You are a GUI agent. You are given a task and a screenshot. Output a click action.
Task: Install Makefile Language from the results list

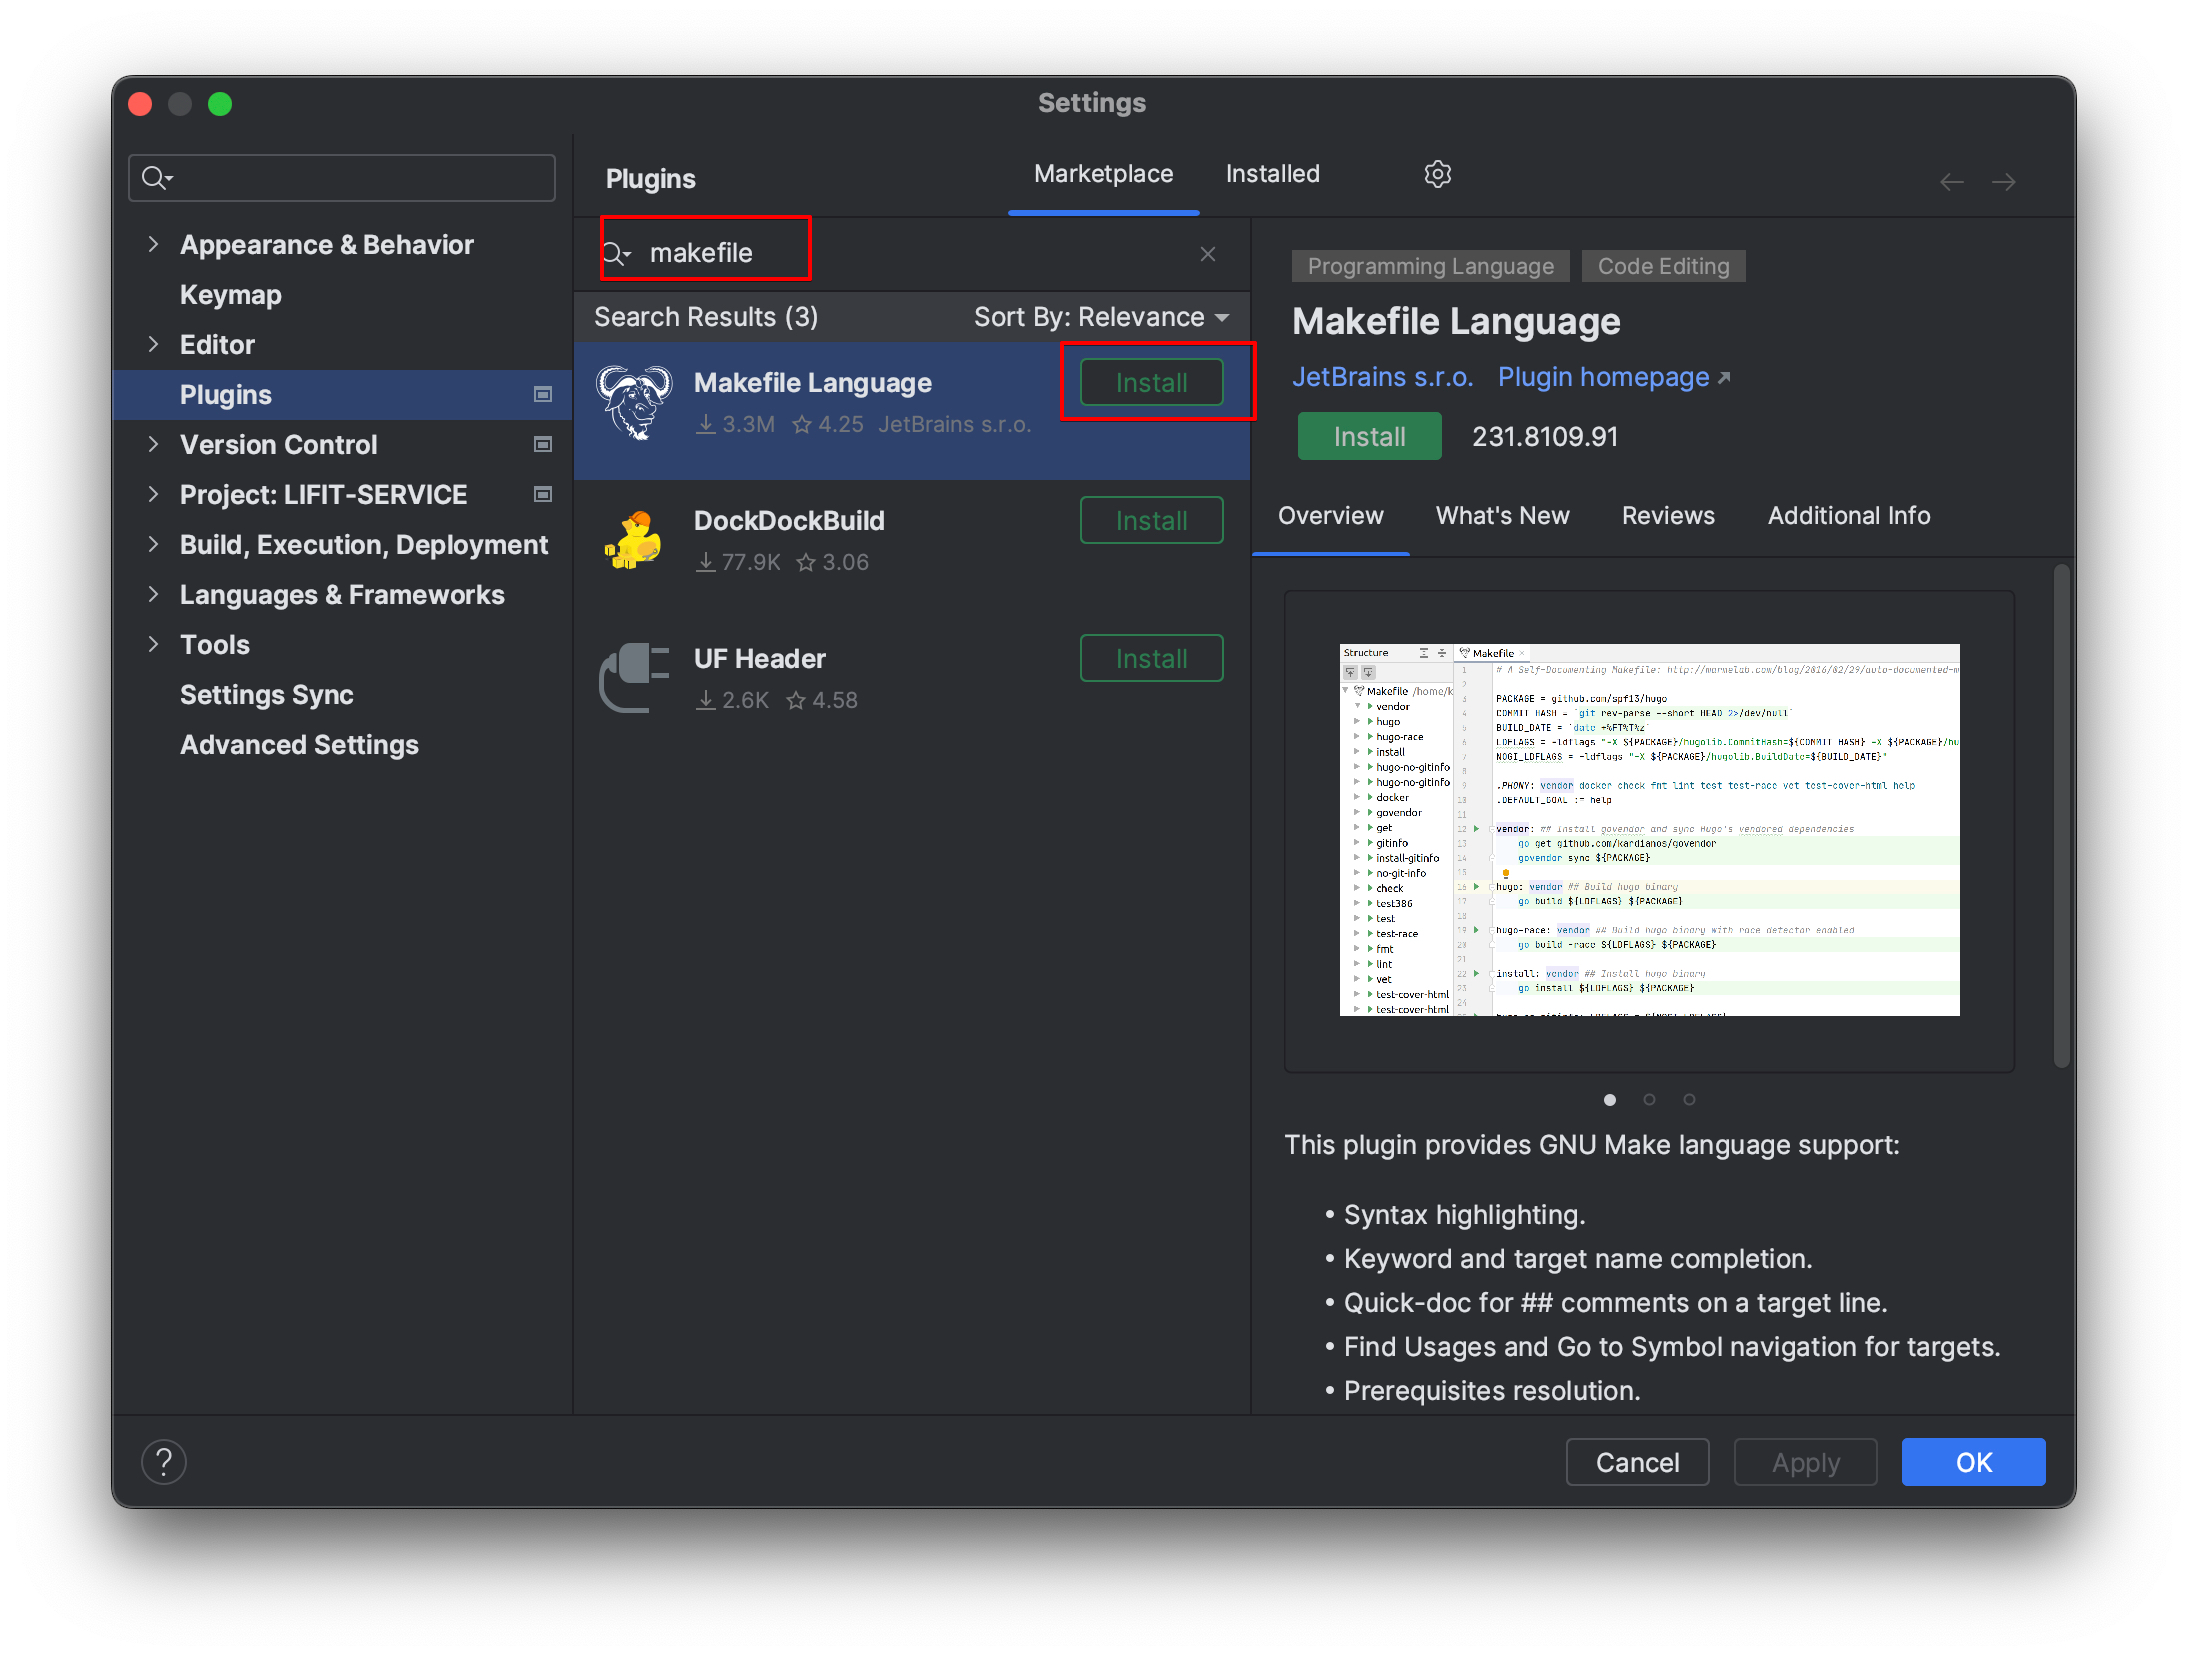tap(1151, 383)
